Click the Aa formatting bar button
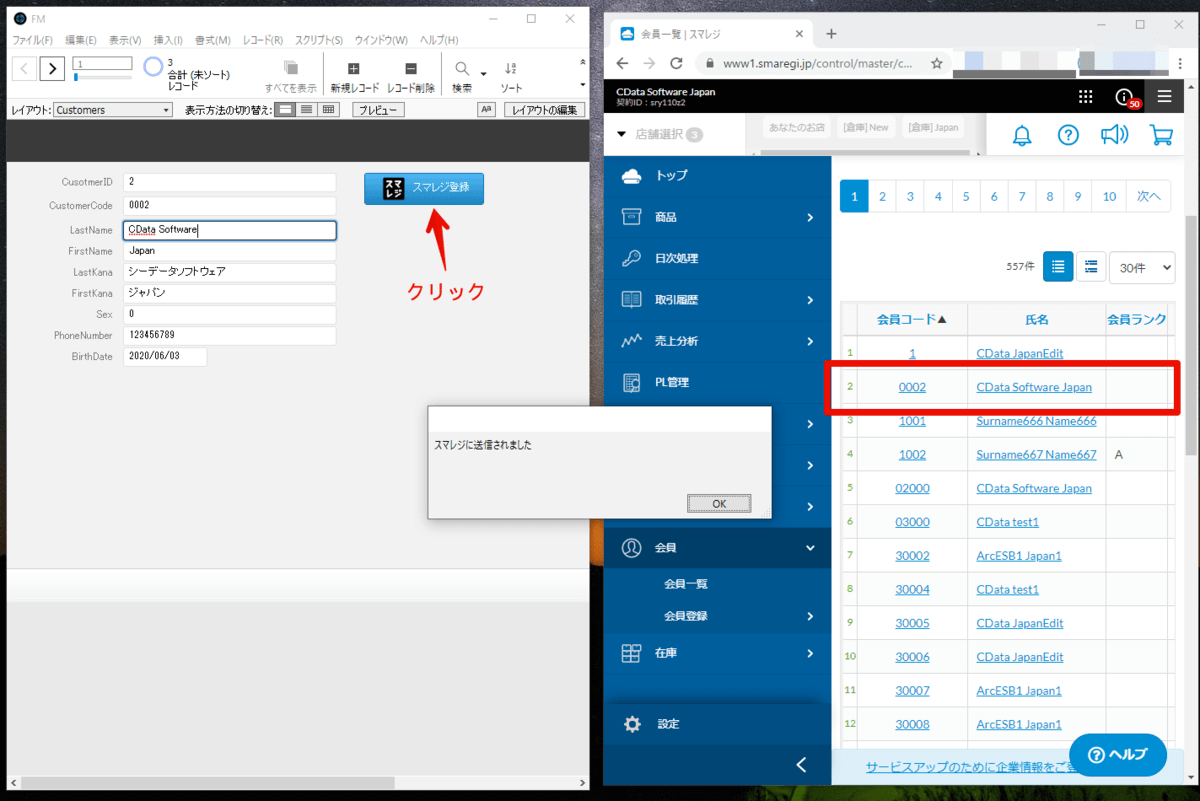 [x=486, y=109]
